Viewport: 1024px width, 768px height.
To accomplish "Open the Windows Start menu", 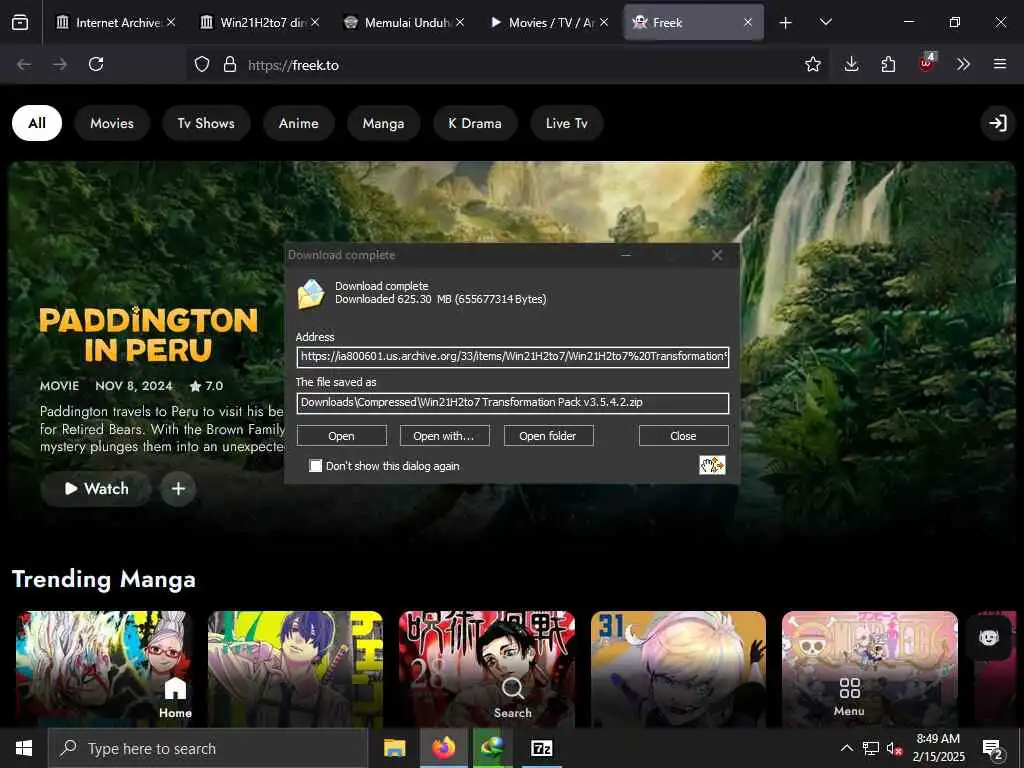I will [x=24, y=748].
